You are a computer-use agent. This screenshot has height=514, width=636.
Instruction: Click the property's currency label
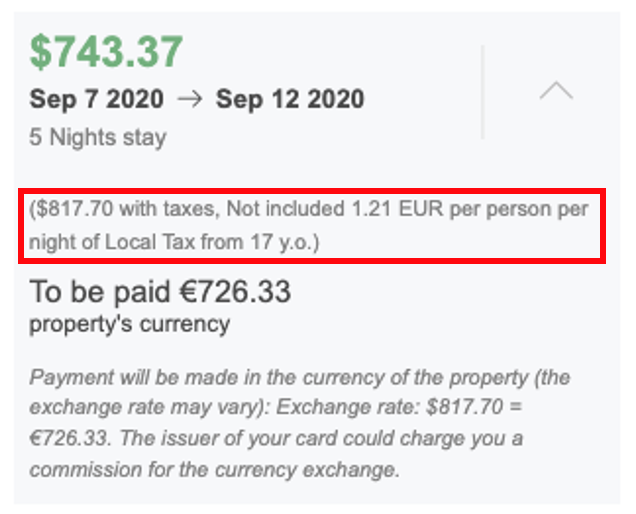coord(130,324)
